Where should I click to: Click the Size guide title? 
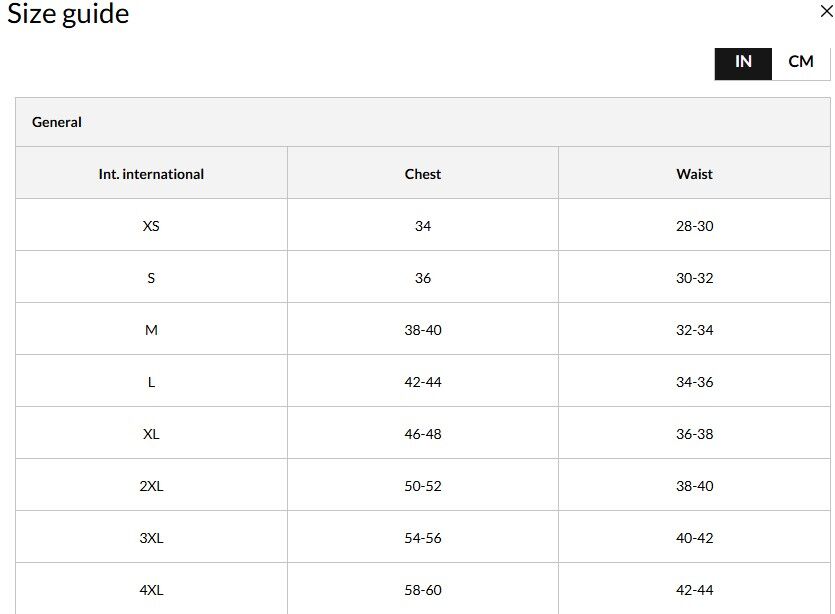pyautogui.click(x=68, y=14)
